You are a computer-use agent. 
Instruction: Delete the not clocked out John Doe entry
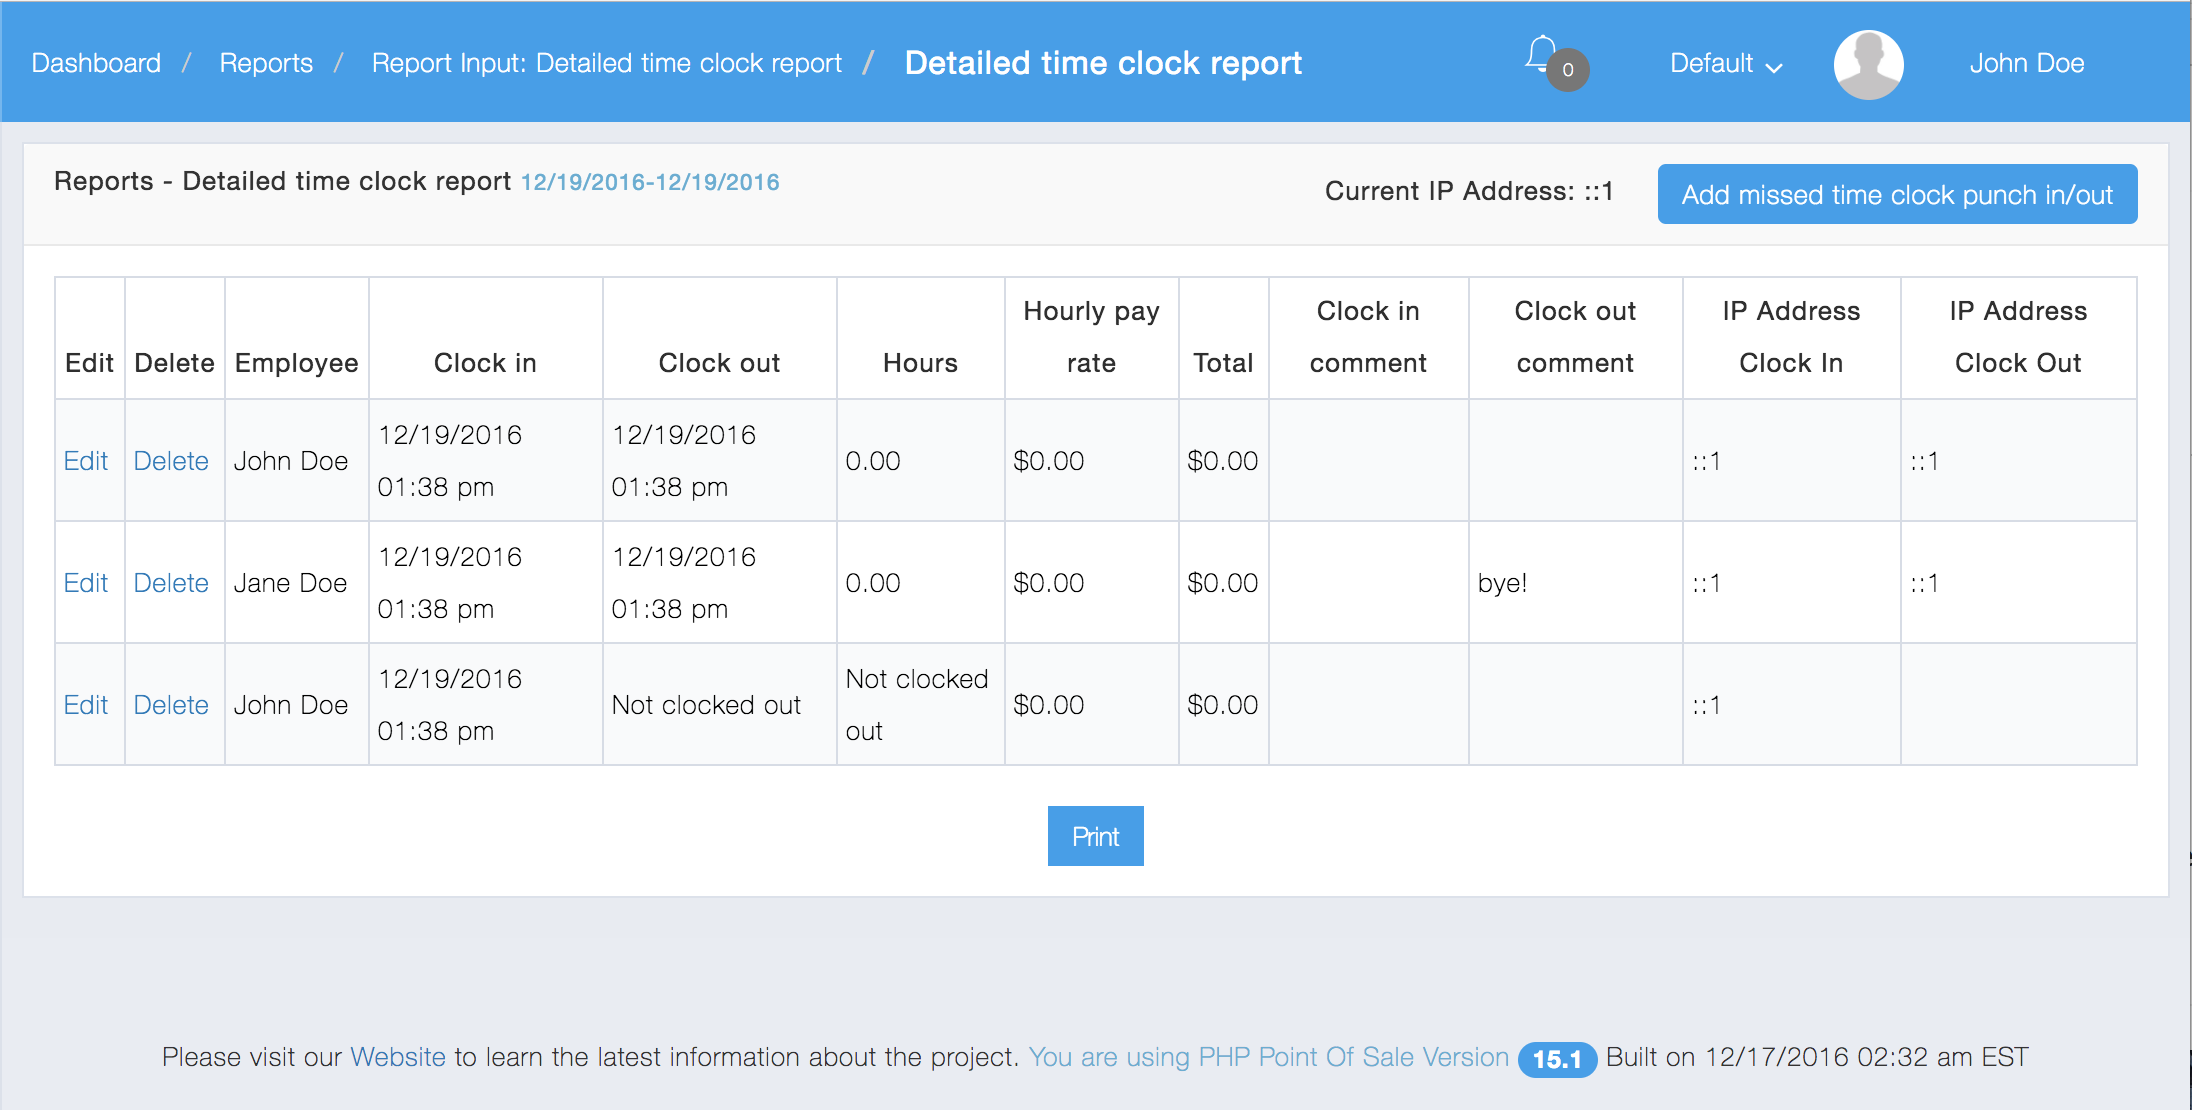pyautogui.click(x=171, y=705)
